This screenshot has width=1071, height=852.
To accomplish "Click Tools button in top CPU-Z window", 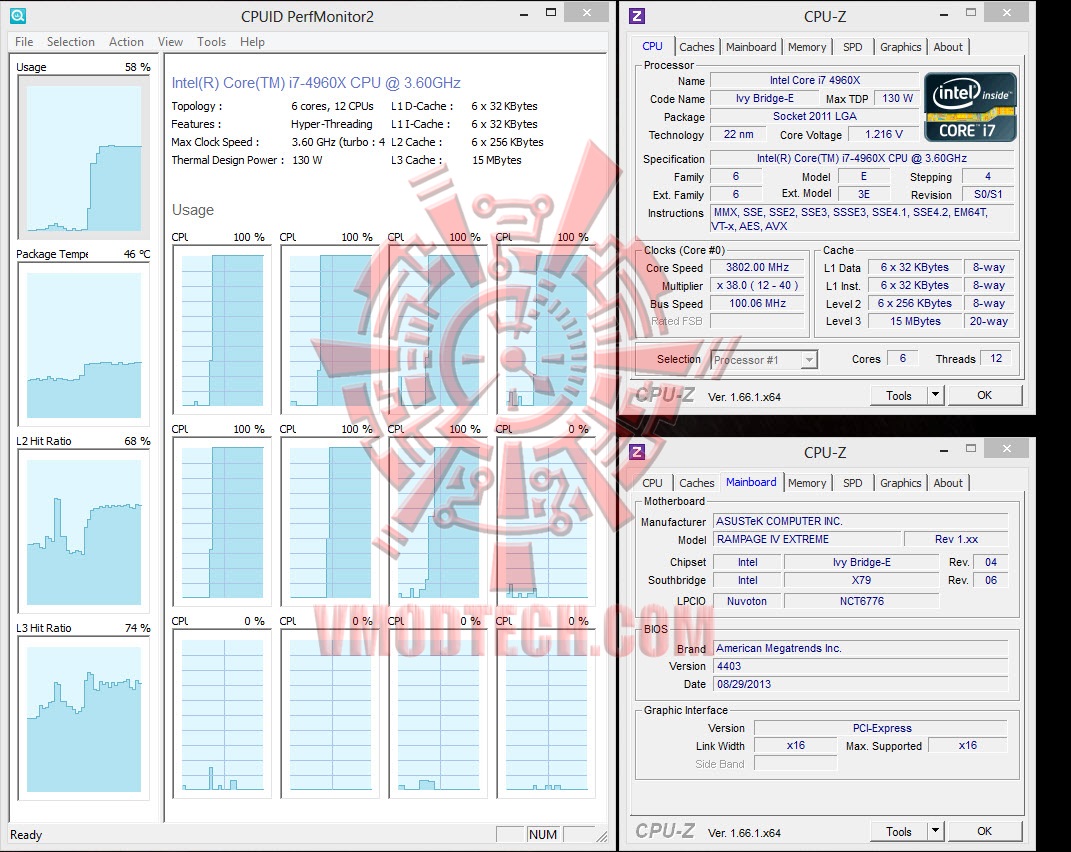I will (898, 395).
